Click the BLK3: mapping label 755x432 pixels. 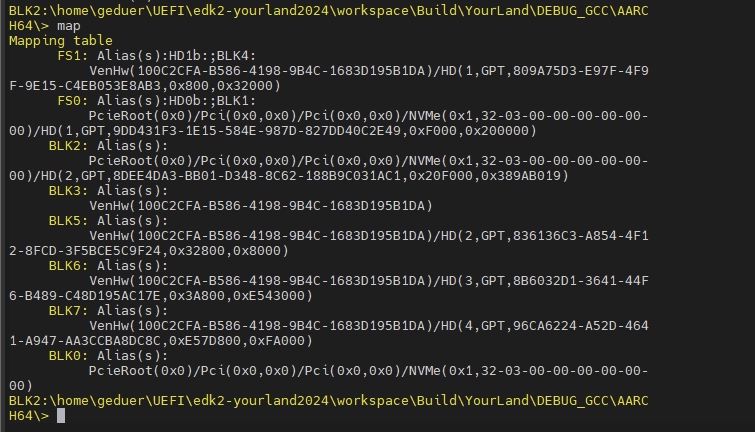point(68,191)
